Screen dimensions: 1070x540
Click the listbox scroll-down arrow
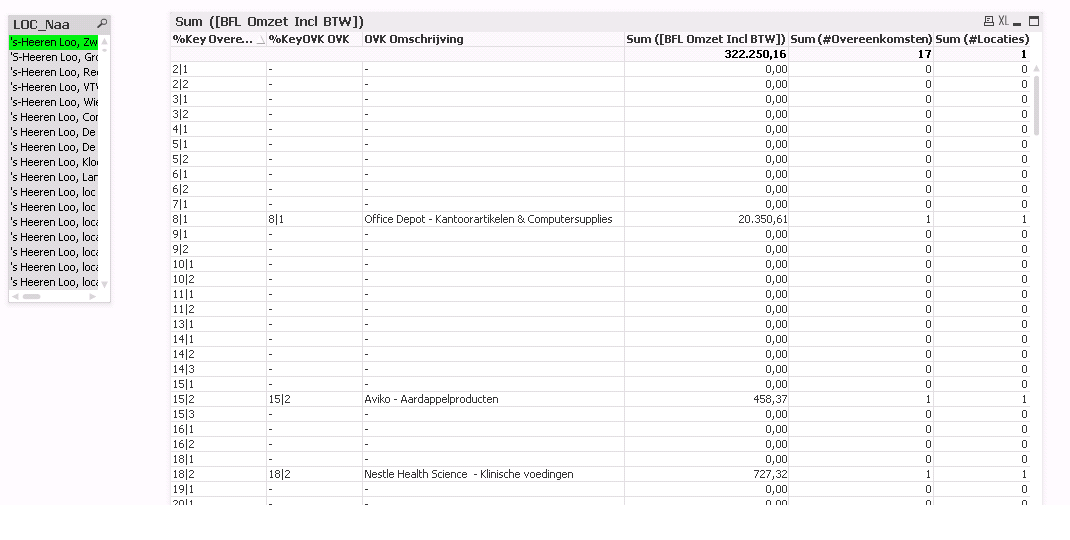(x=104, y=284)
